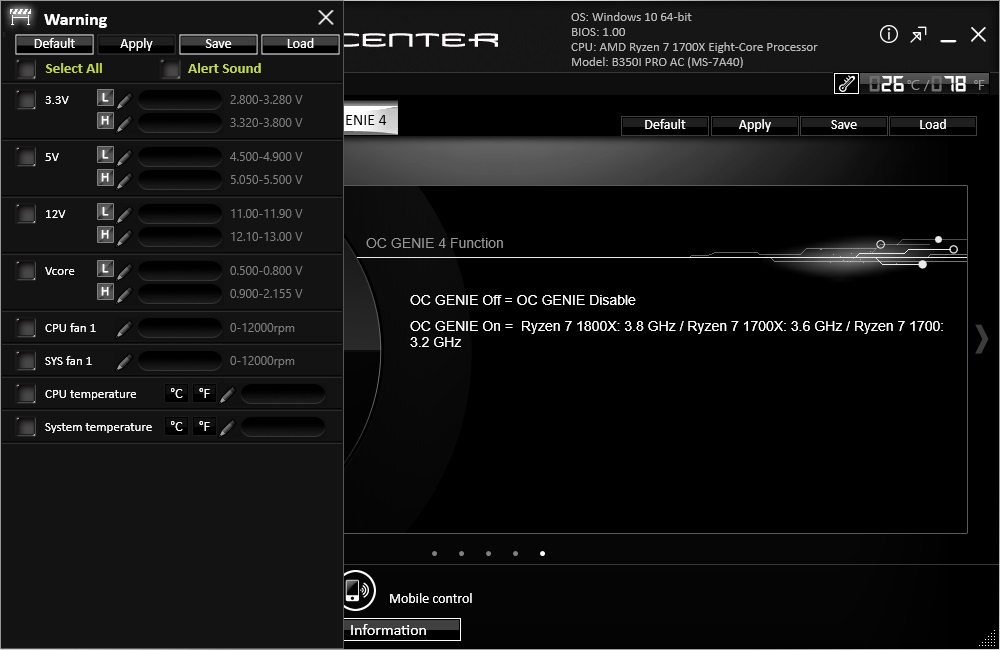Enable the Alert Sound checkbox
Viewport: 1000px width, 650px height.
point(170,69)
